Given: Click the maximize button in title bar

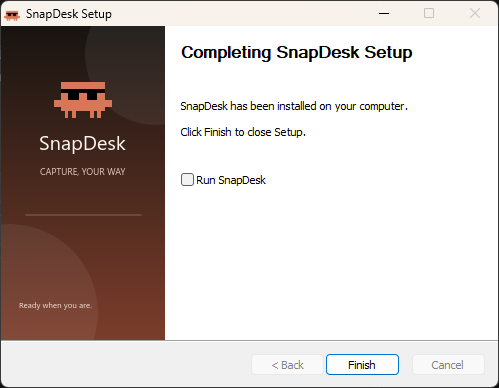Looking at the screenshot, I should [429, 14].
